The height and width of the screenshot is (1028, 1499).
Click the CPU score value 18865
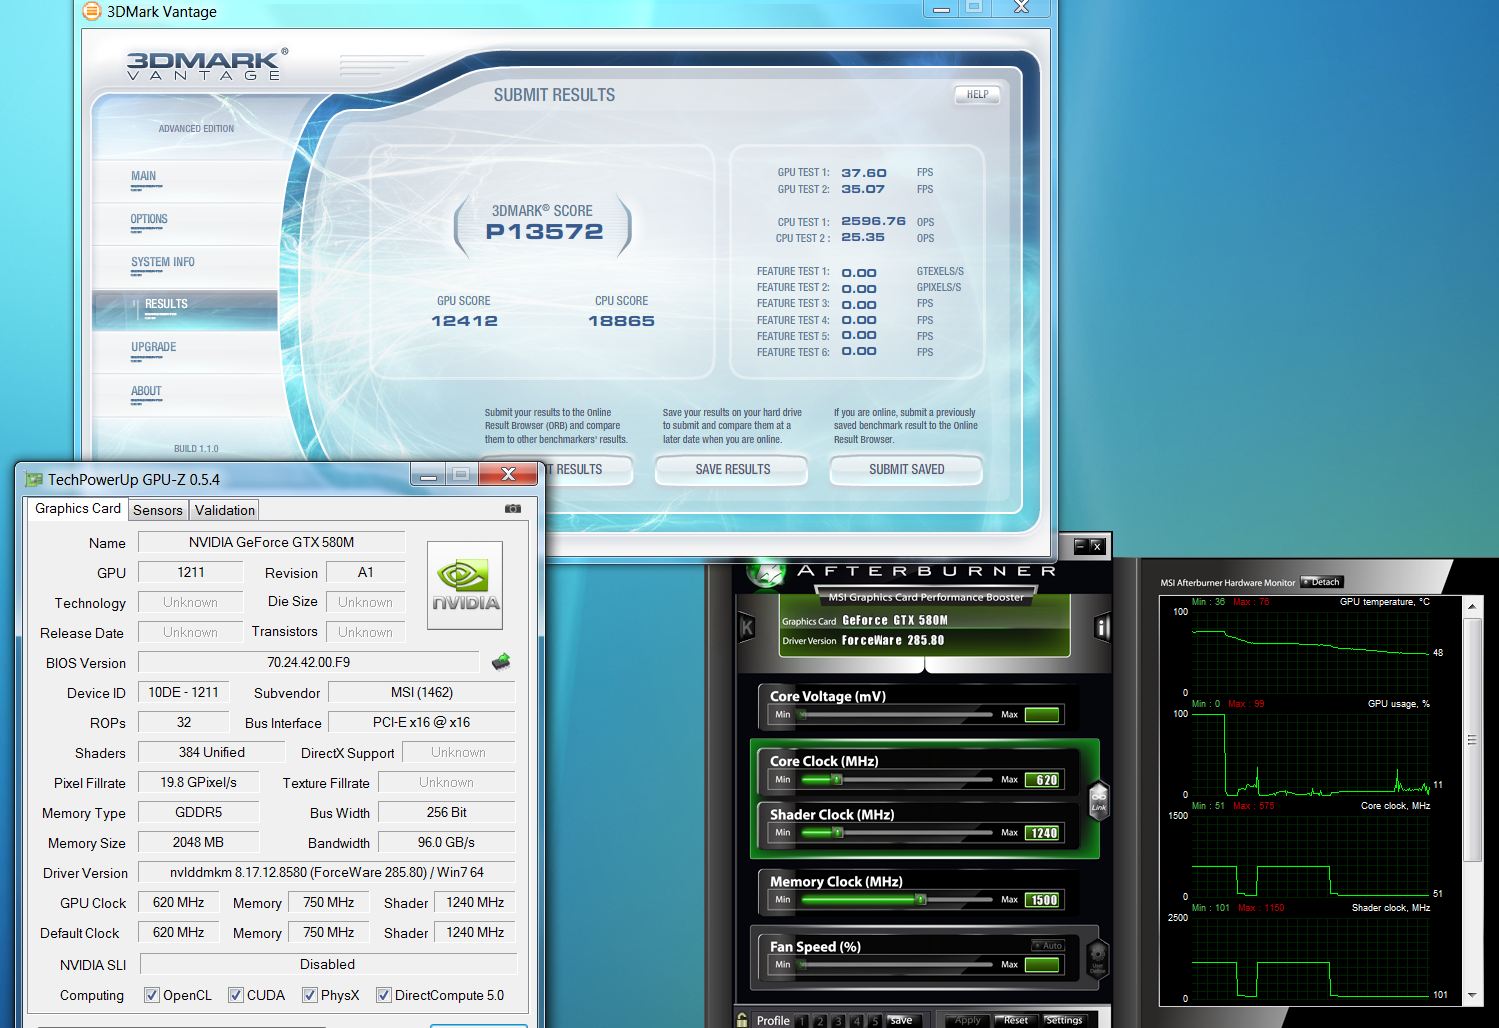(x=621, y=321)
